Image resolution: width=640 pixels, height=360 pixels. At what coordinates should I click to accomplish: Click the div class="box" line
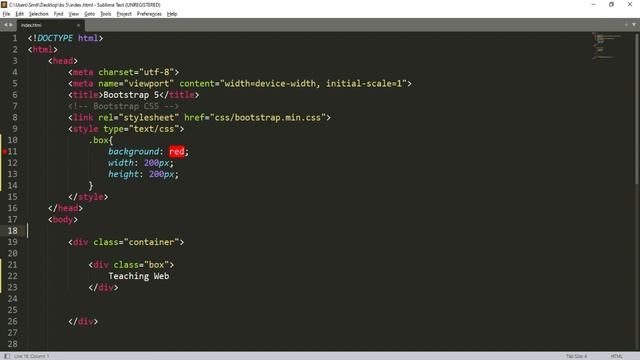click(x=131, y=265)
